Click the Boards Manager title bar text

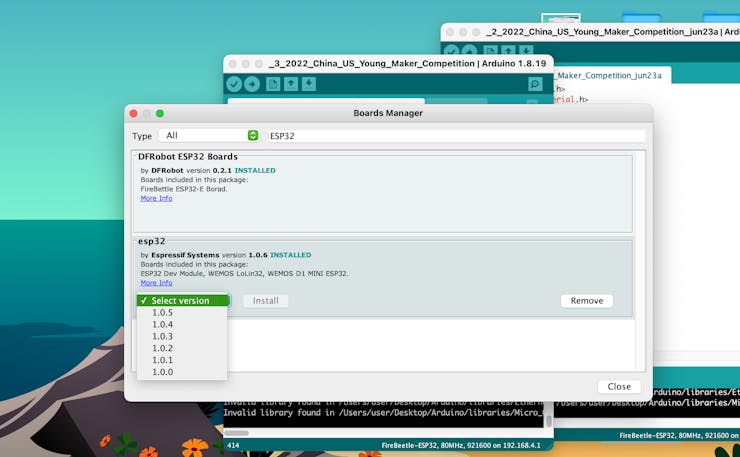[x=388, y=113]
